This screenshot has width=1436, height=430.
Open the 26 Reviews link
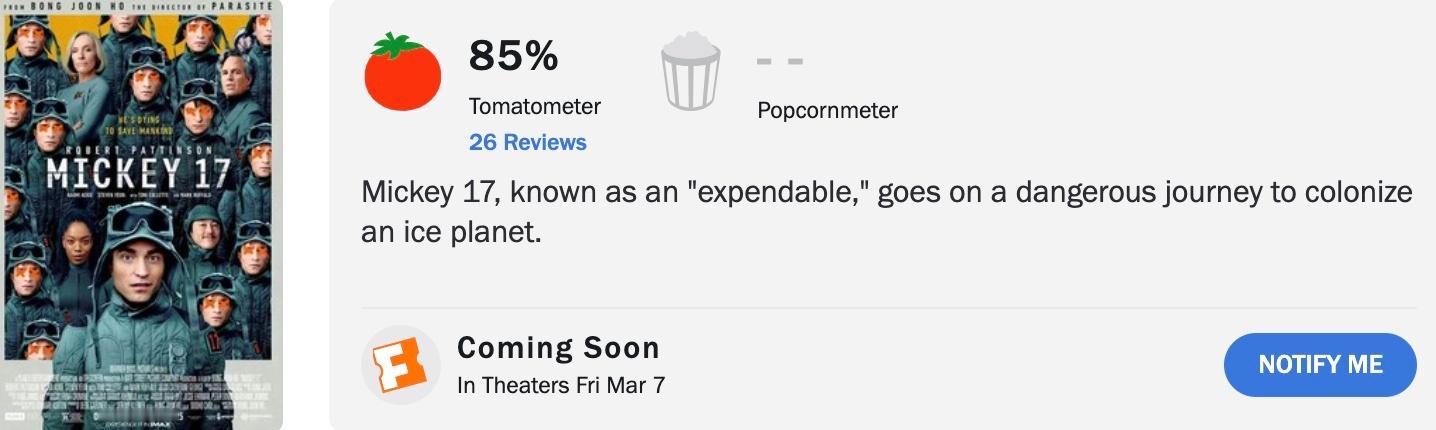(528, 142)
